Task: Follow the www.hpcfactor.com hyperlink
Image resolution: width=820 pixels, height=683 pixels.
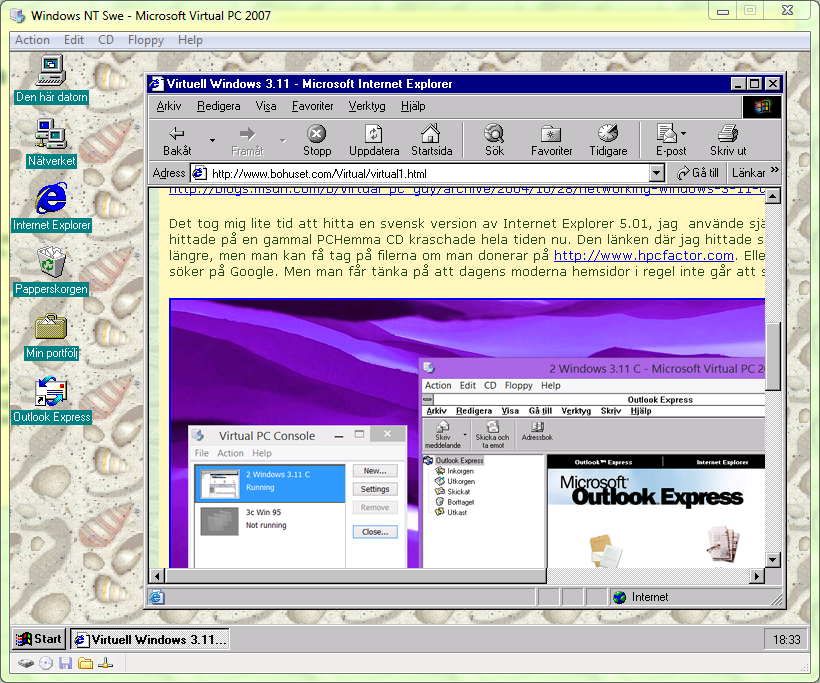Action: 644,255
